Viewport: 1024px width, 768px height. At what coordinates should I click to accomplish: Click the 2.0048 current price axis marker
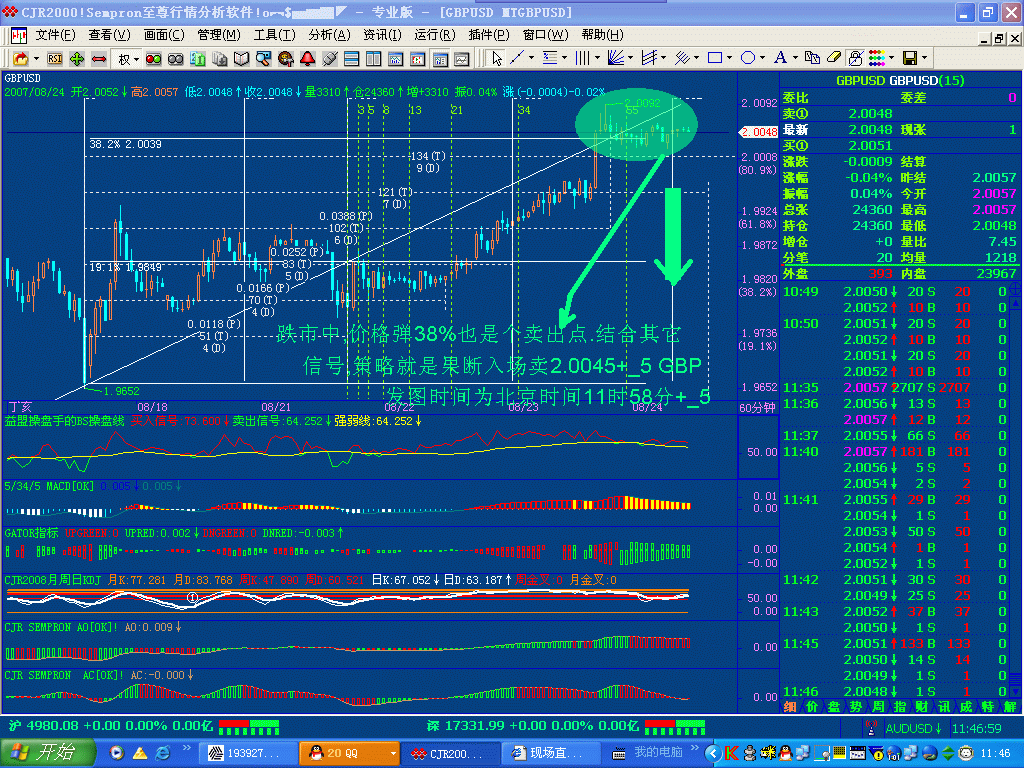pos(758,132)
